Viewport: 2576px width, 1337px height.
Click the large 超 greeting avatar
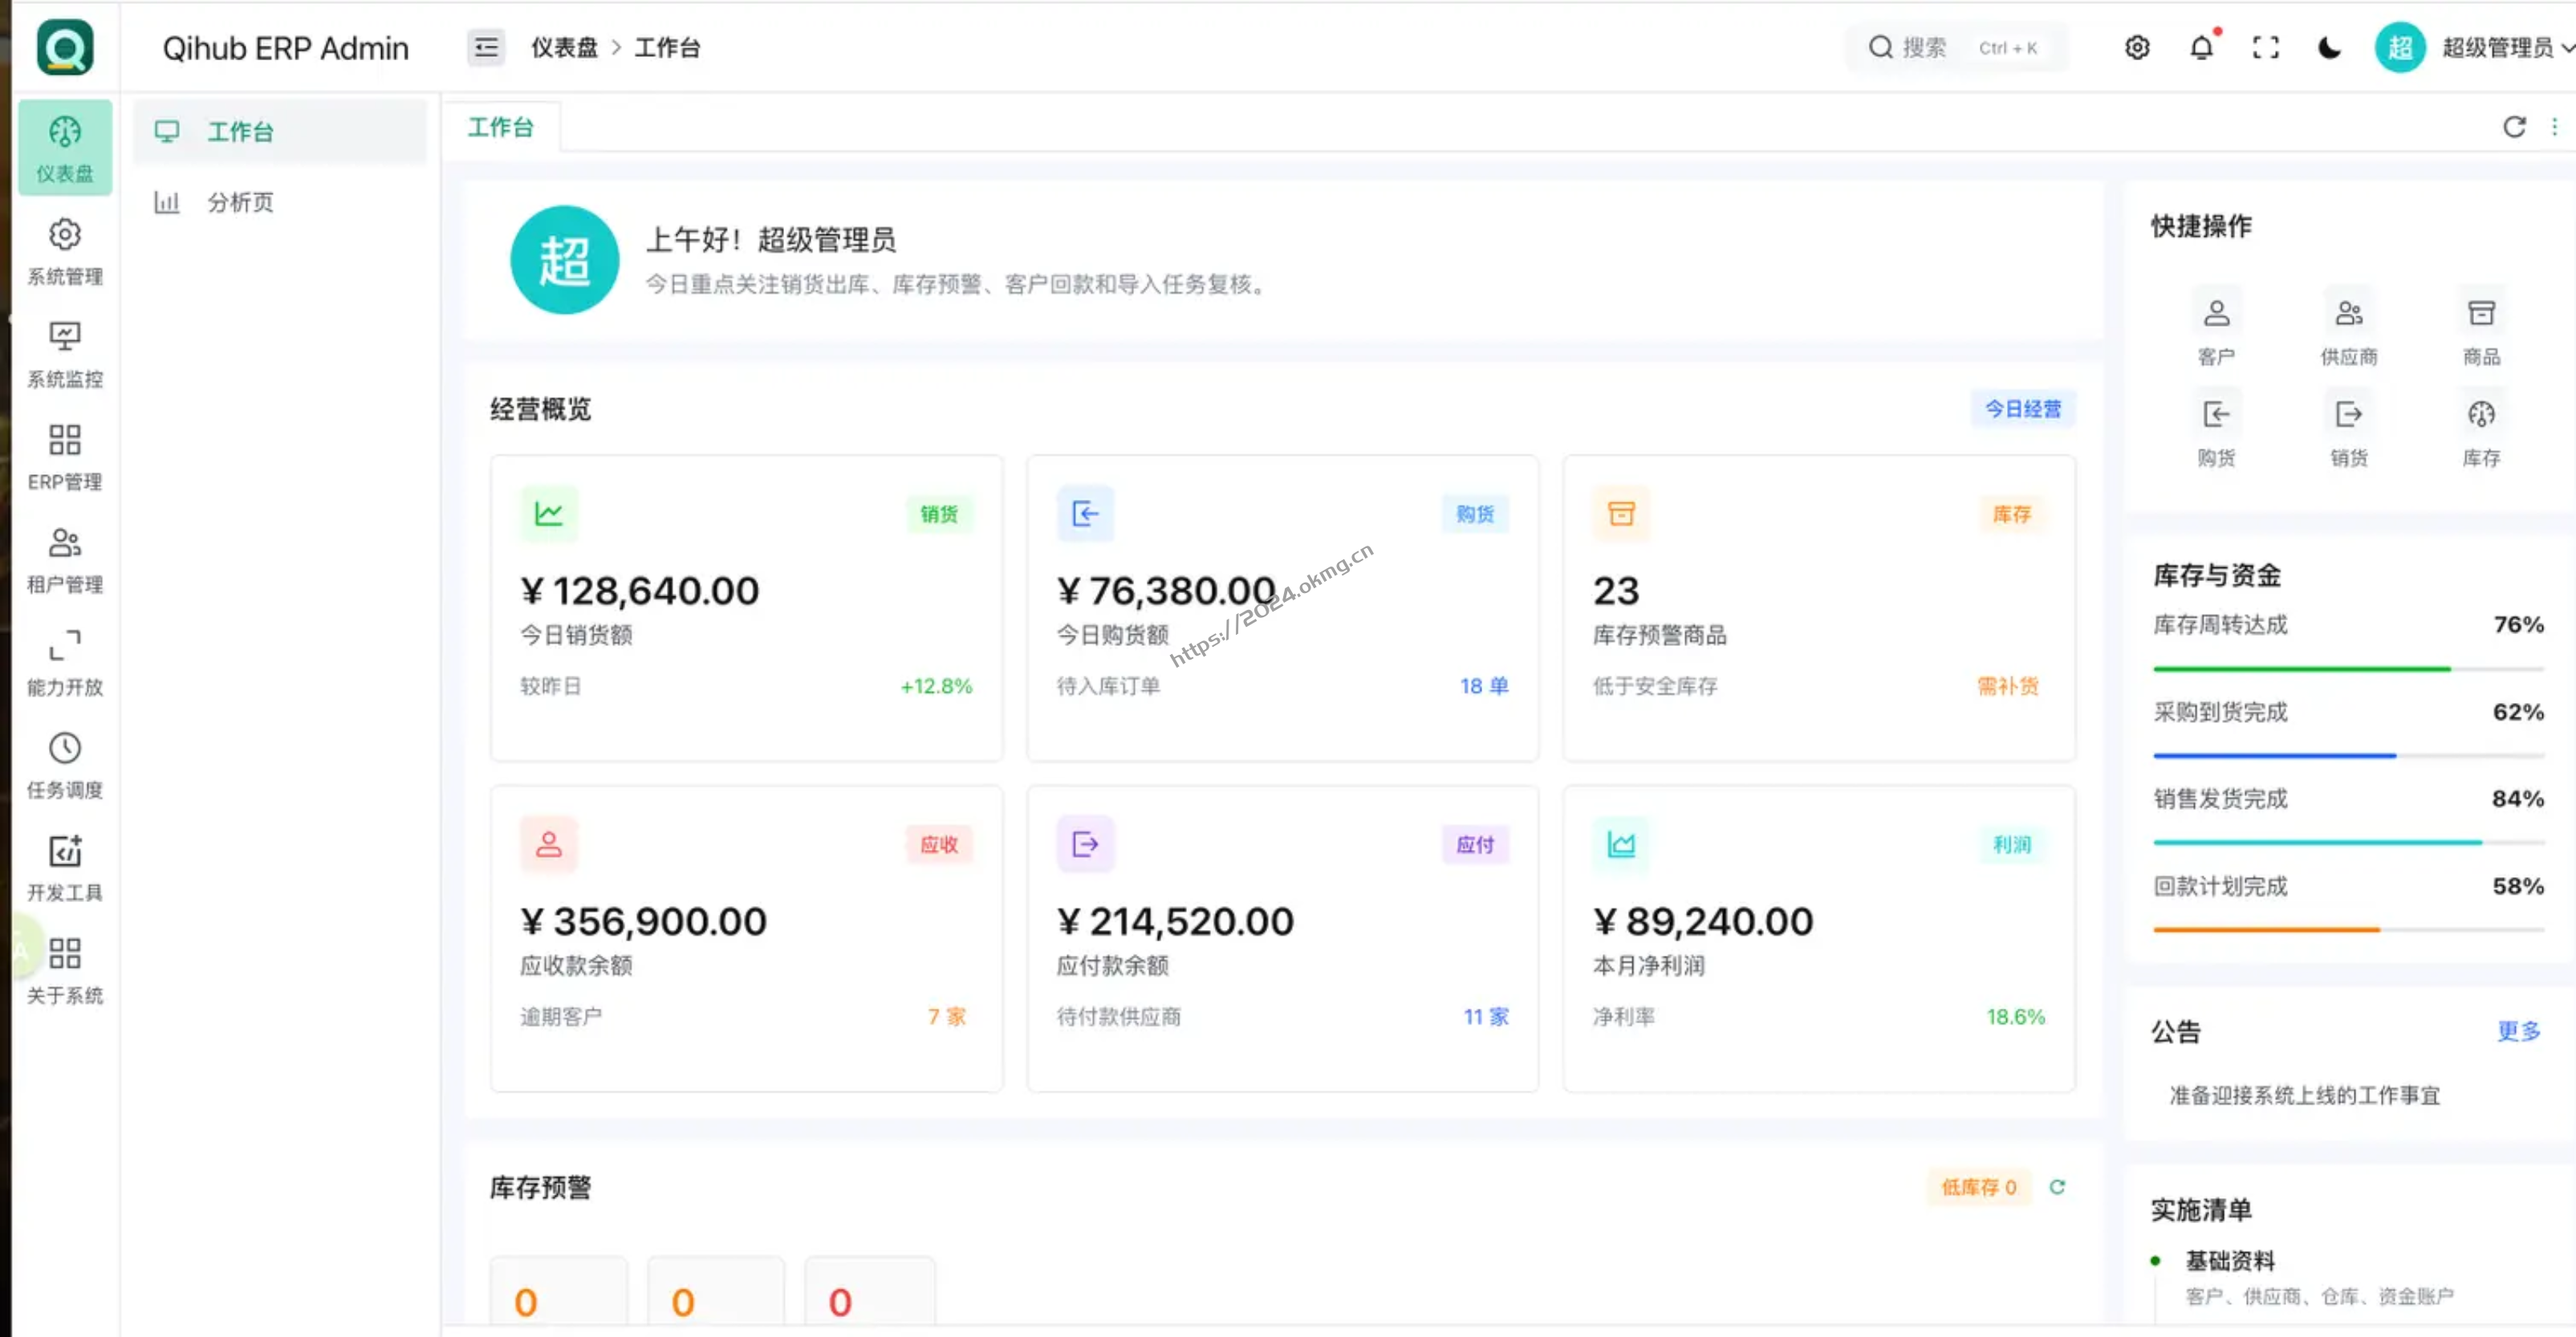564,260
